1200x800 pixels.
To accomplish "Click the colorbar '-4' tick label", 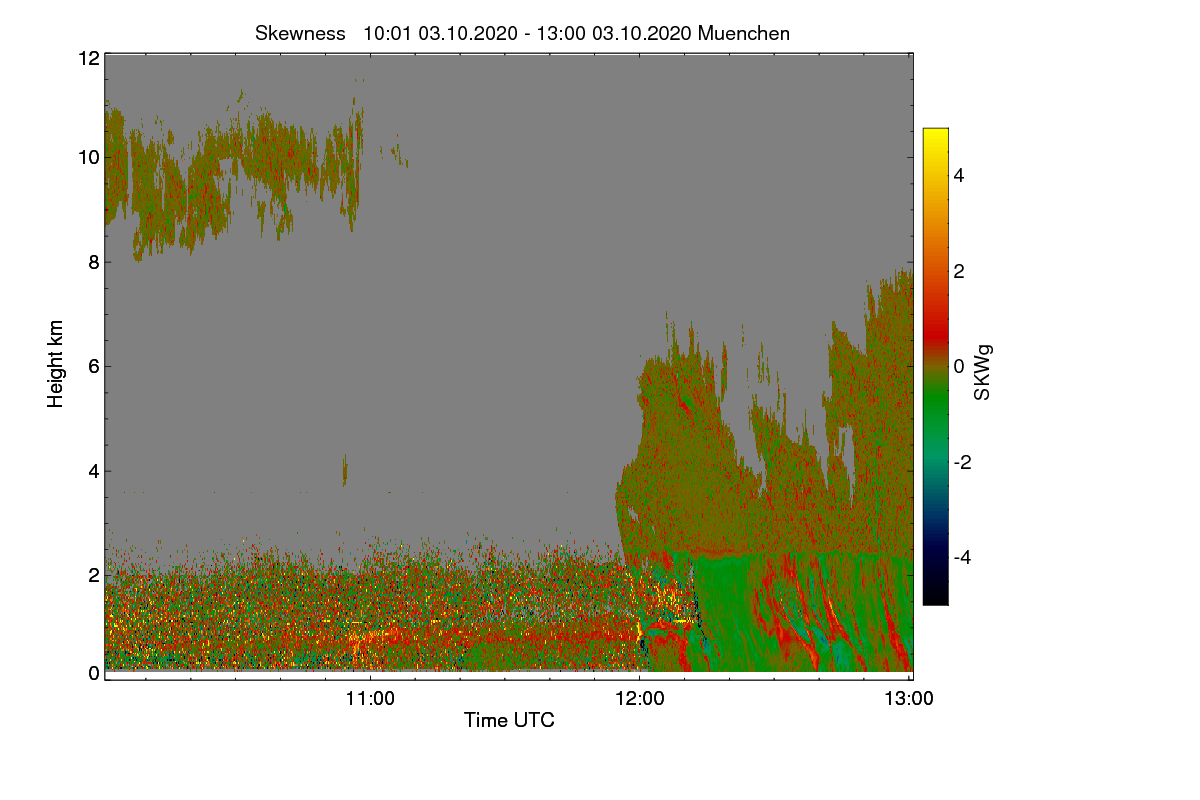I will tap(963, 557).
